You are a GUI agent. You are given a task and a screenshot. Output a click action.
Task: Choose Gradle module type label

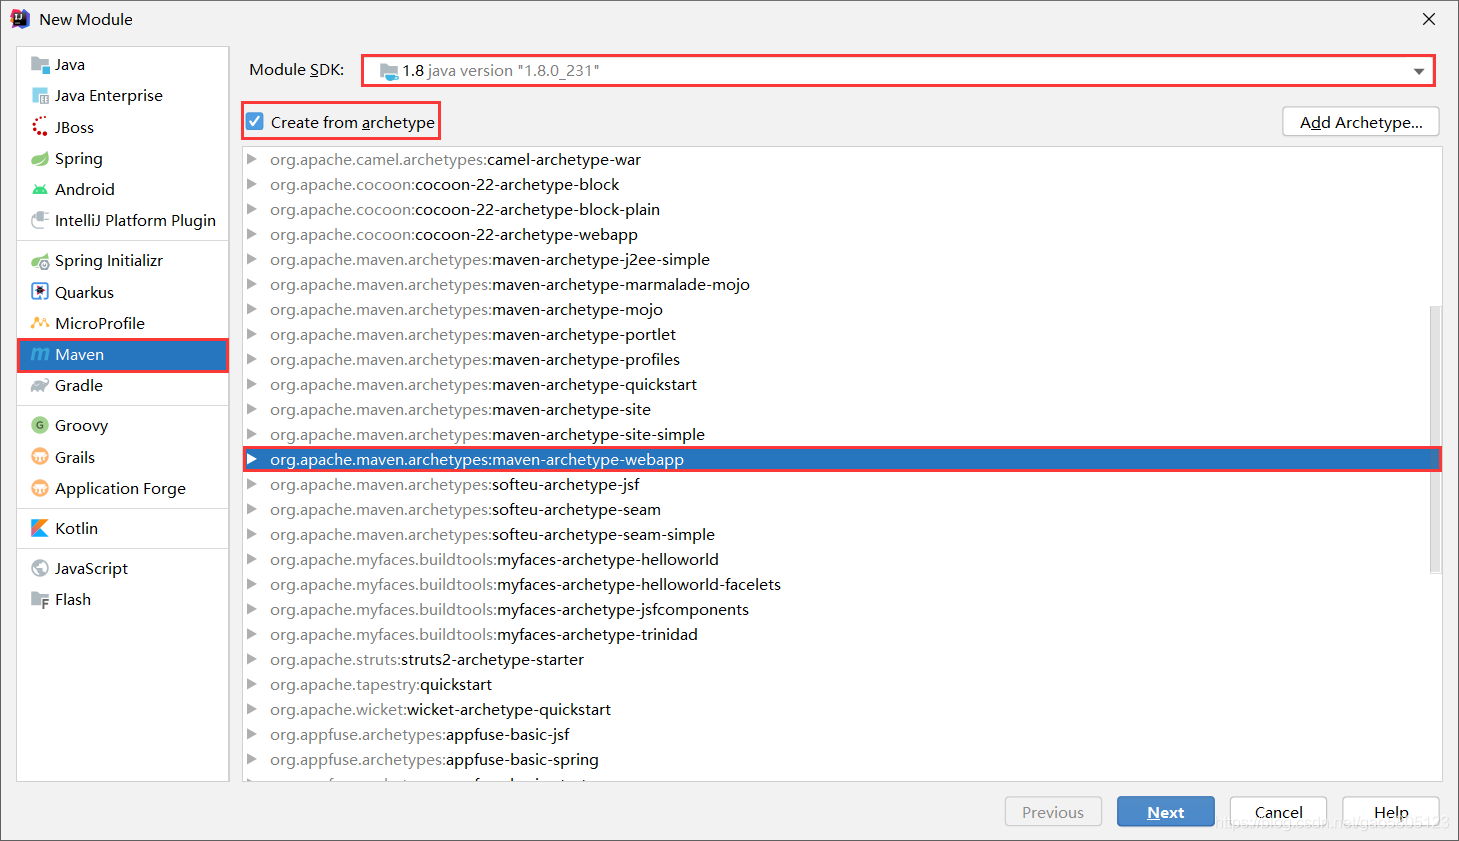tap(79, 385)
